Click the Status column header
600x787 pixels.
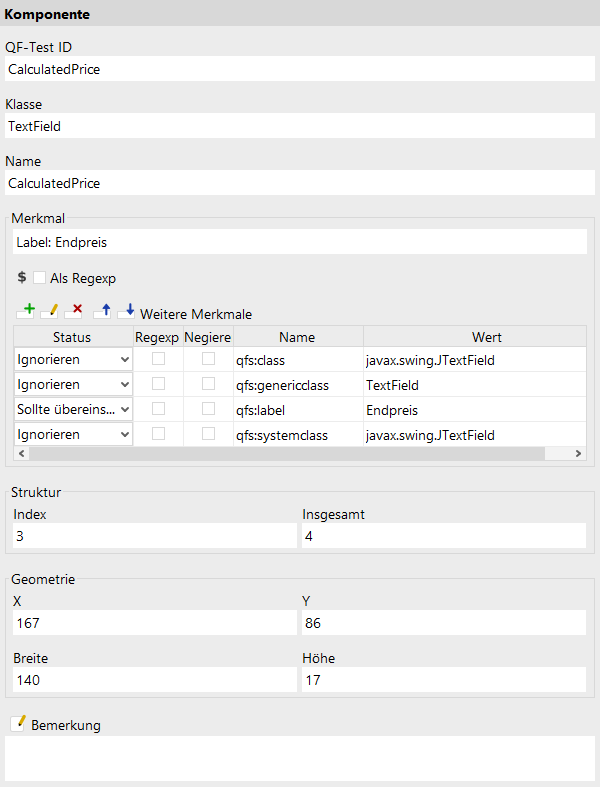73,337
